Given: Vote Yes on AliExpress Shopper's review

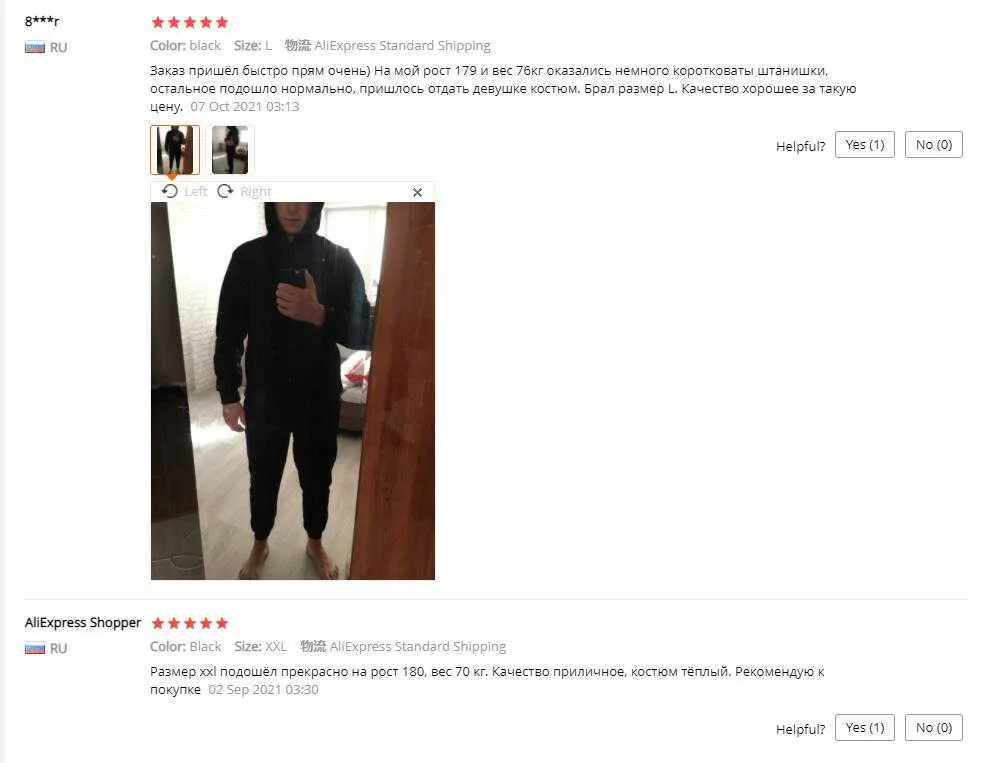Looking at the screenshot, I should [864, 728].
